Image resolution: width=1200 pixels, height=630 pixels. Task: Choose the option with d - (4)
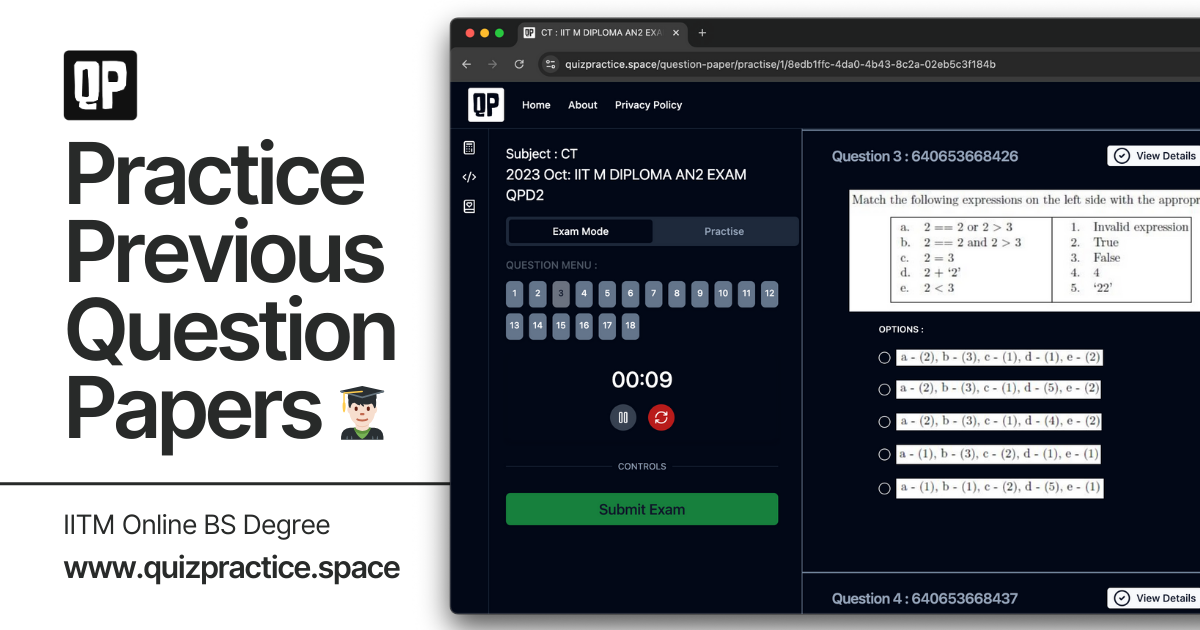(x=884, y=421)
